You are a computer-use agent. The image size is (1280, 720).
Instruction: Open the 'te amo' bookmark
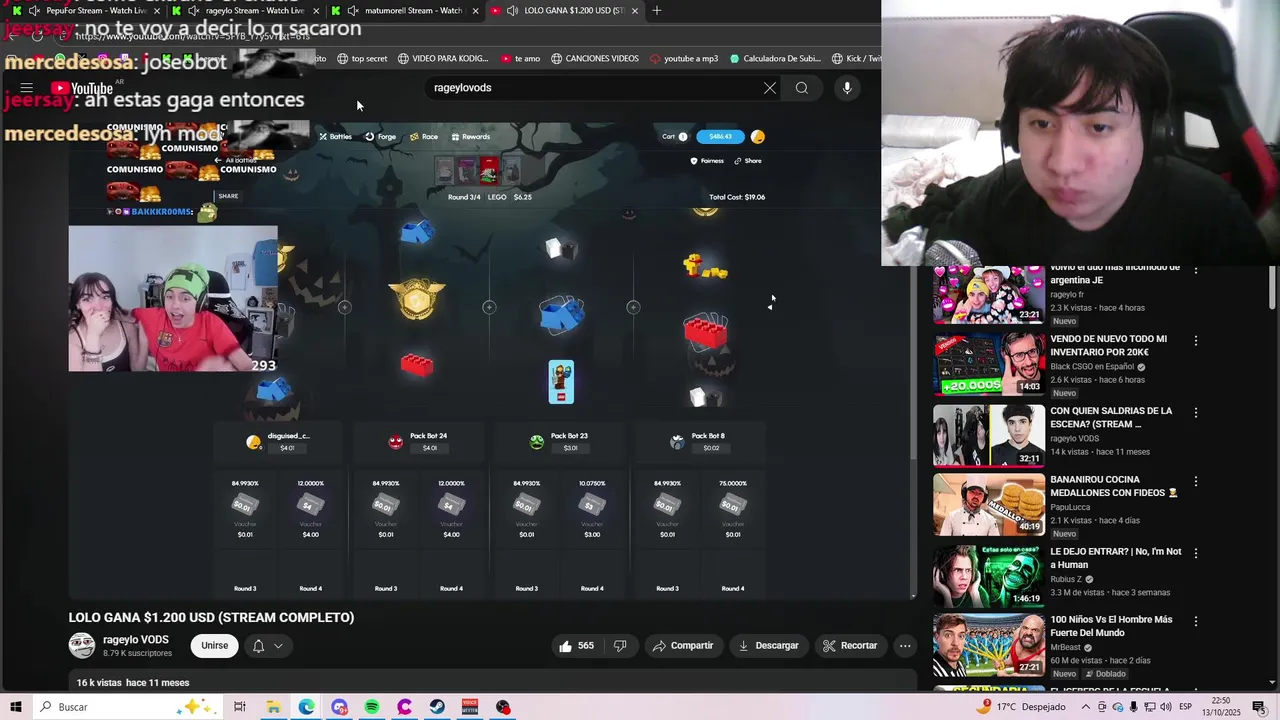coord(520,59)
